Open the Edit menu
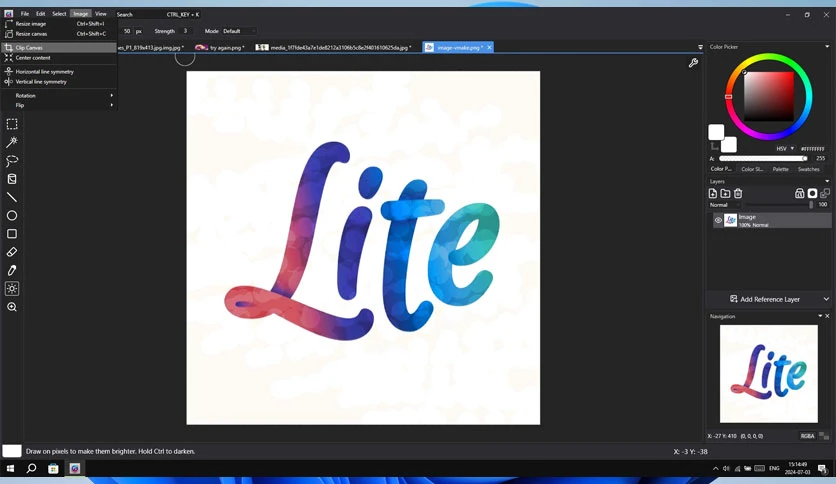Viewport: 836px width, 484px height. (x=41, y=14)
